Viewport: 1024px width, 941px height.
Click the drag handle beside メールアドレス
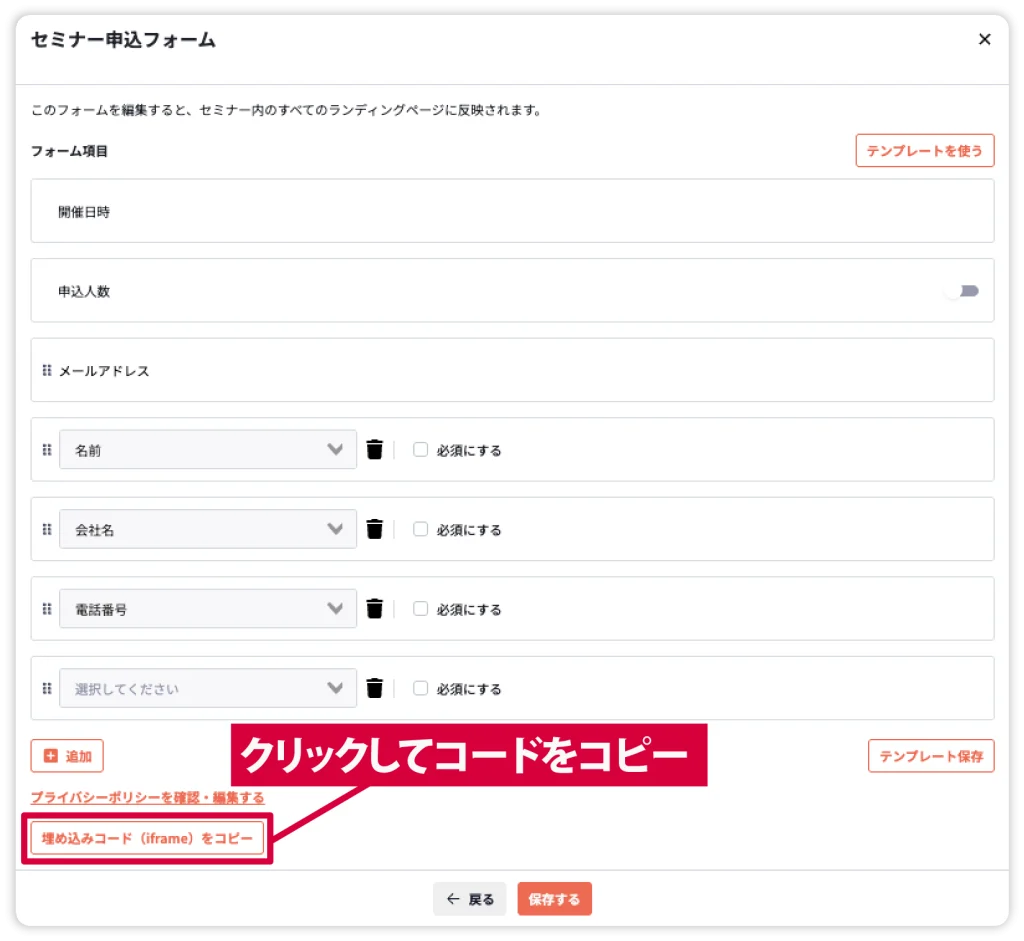point(47,370)
